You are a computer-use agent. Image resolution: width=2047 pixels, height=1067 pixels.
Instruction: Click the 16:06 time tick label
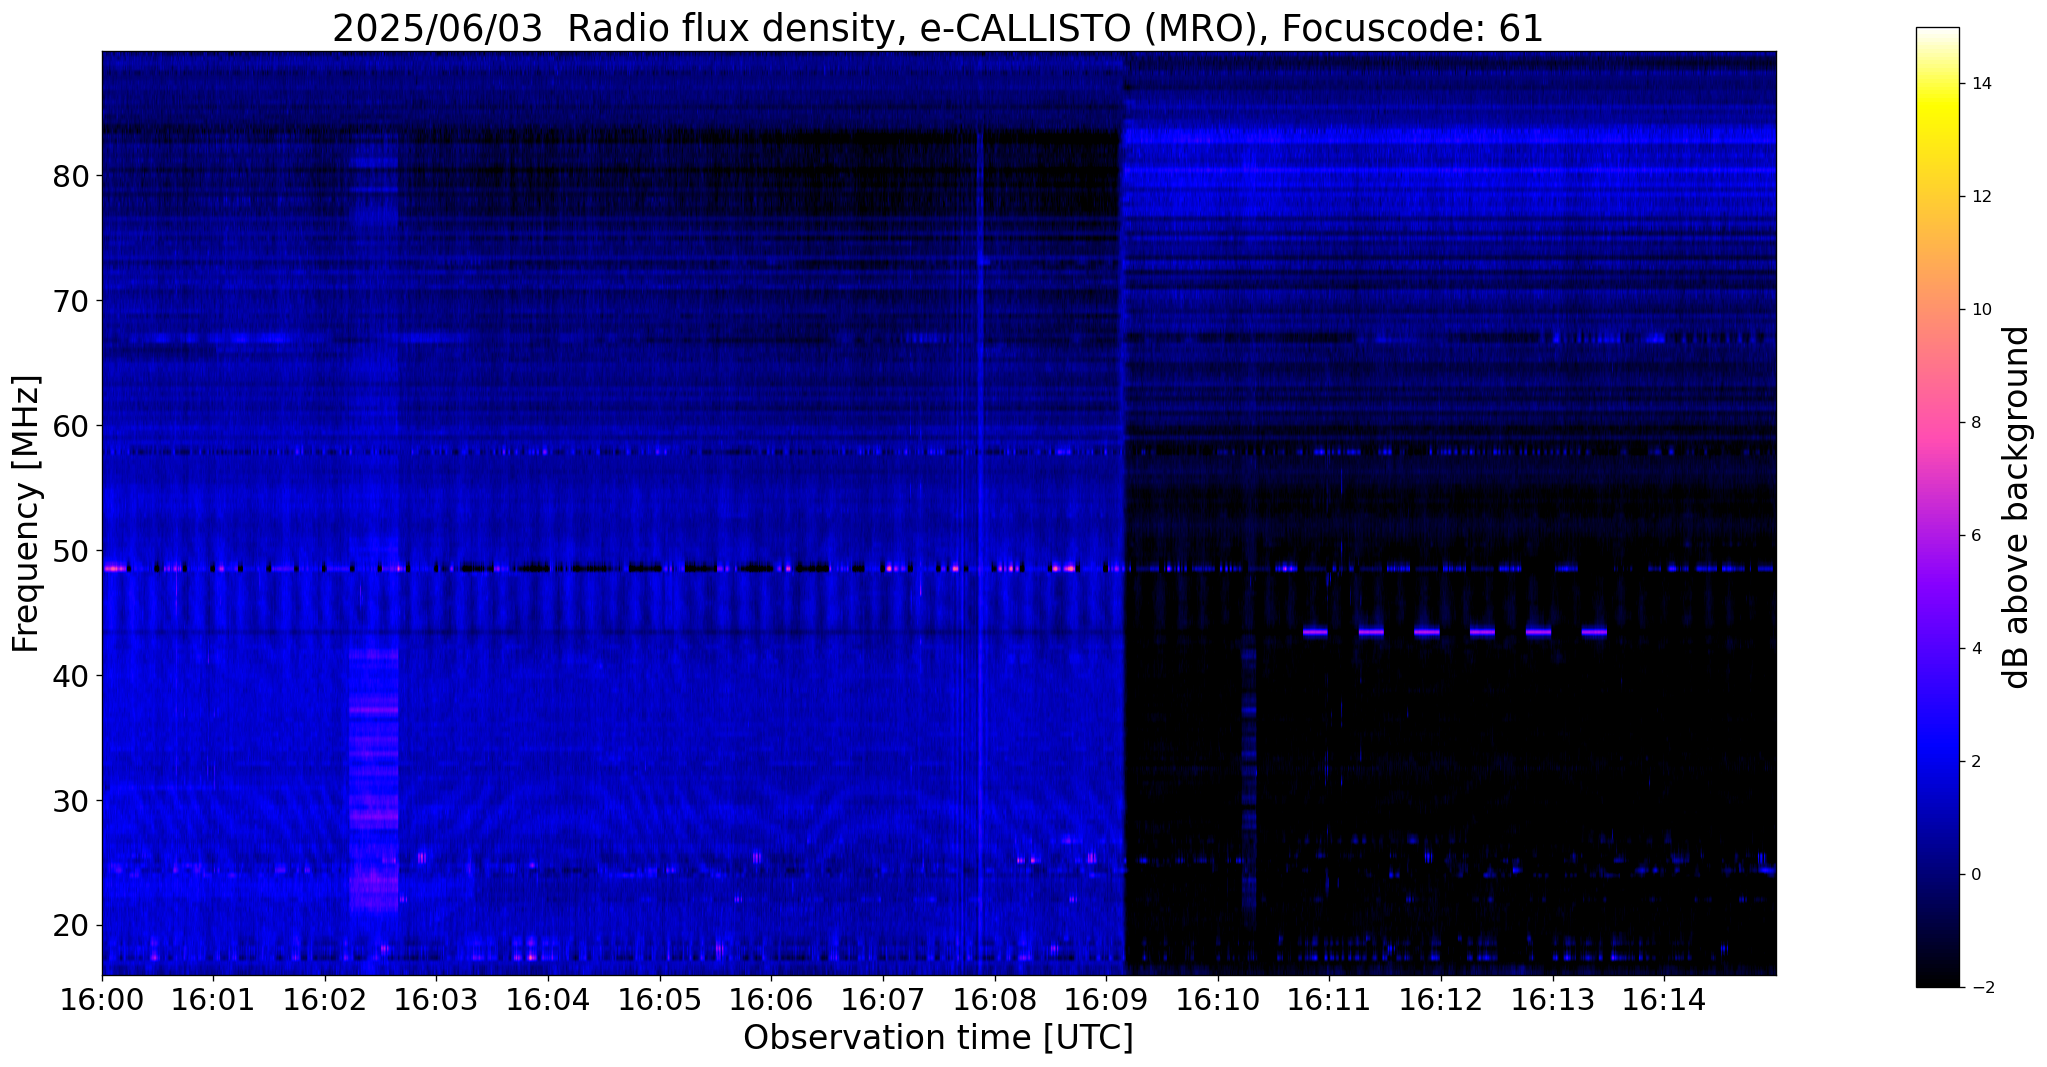771,999
